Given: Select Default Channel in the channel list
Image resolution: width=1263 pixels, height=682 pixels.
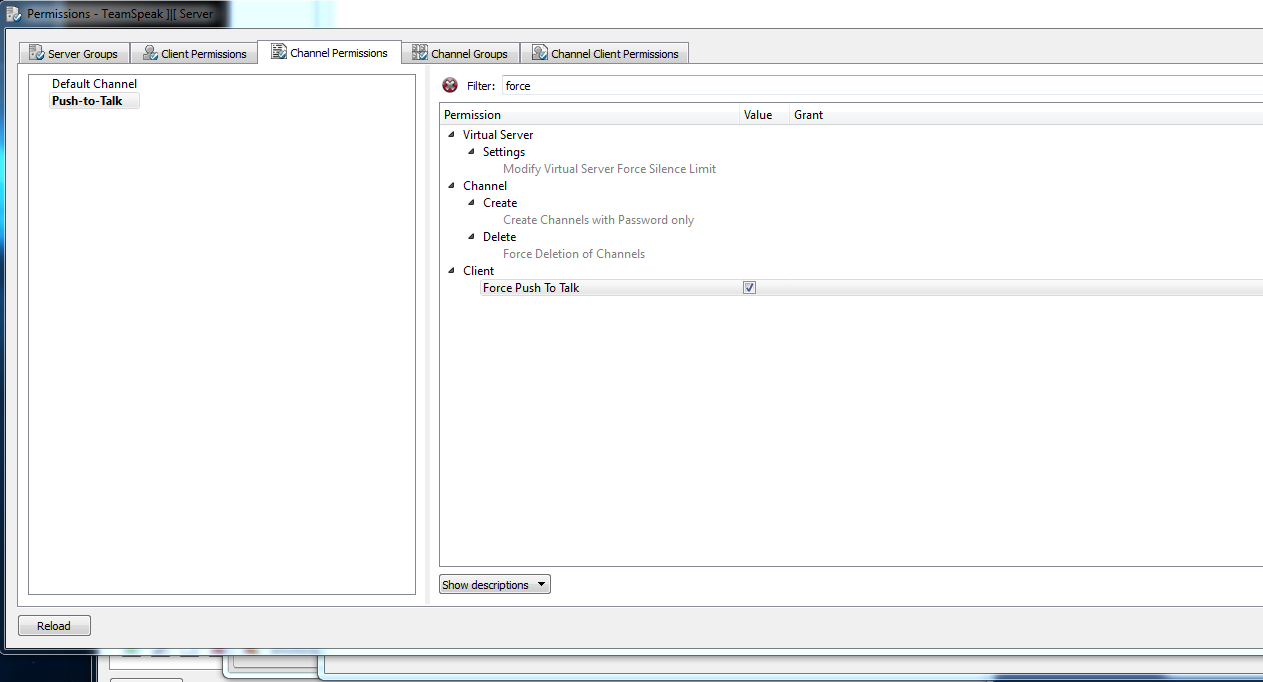Looking at the screenshot, I should point(94,84).
